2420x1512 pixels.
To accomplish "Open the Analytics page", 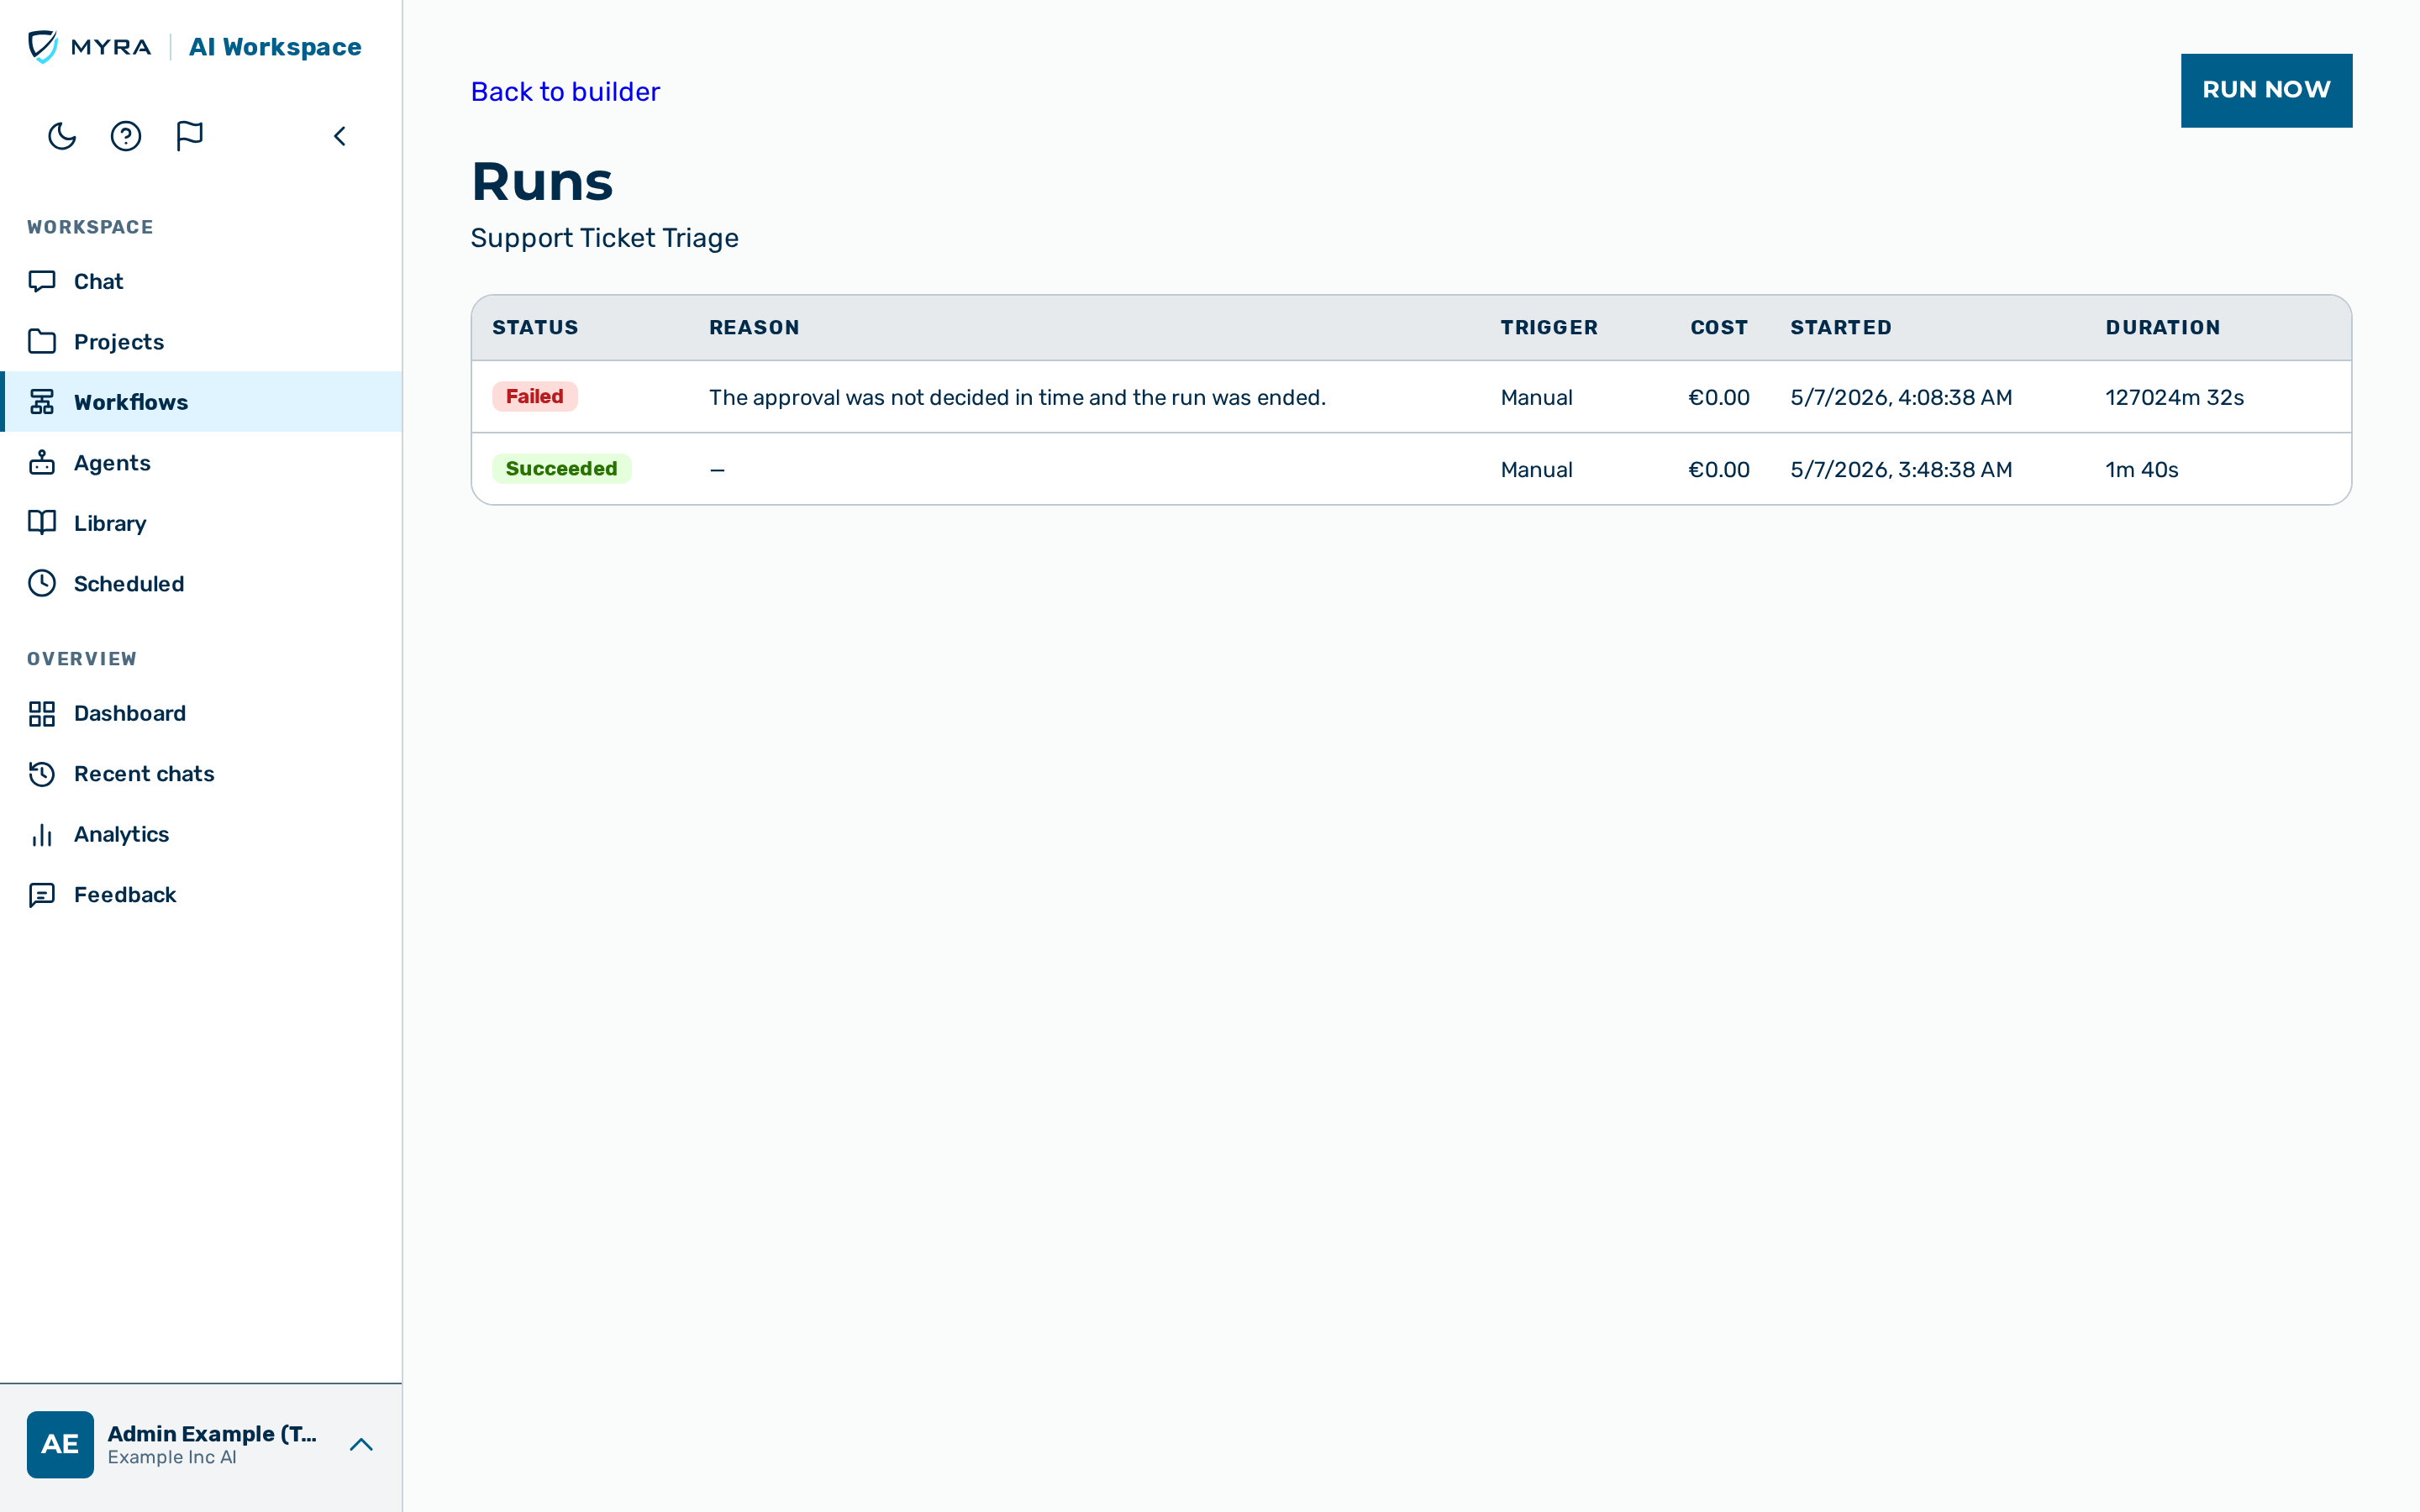I will pos(201,834).
